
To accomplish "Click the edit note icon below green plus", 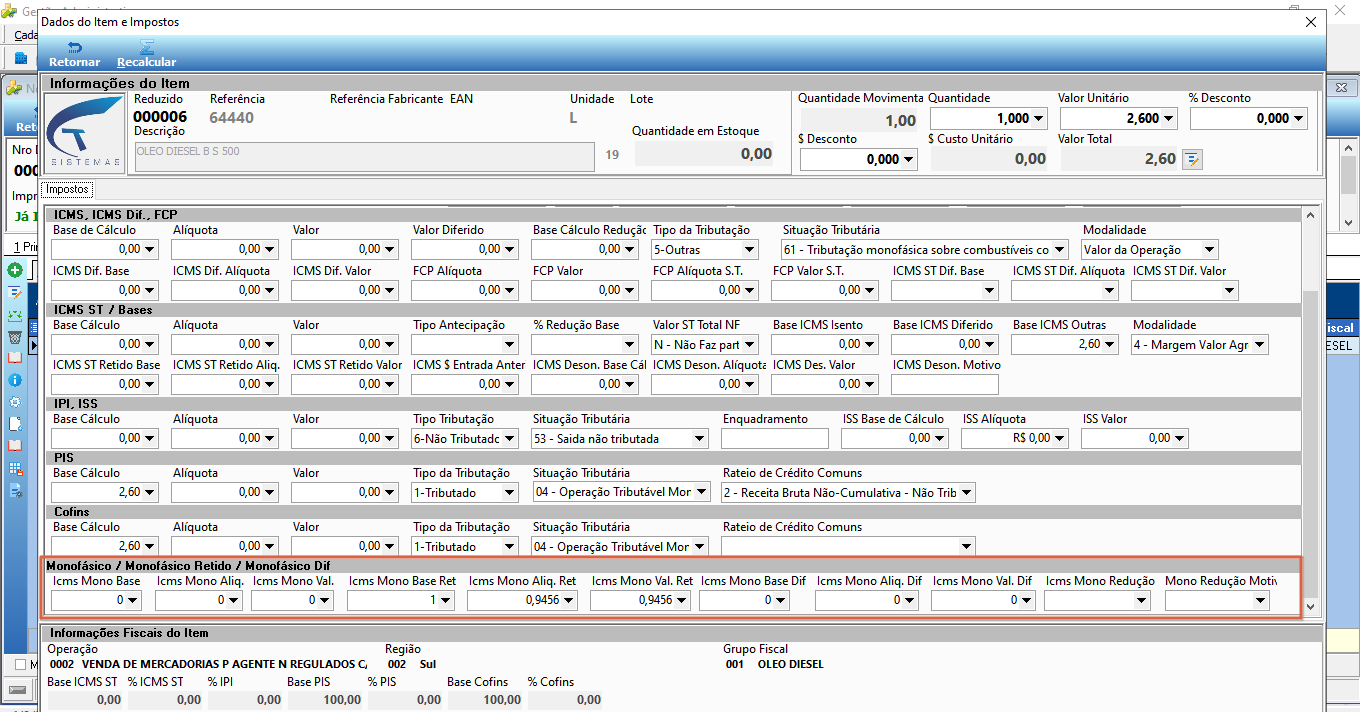I will [x=15, y=292].
